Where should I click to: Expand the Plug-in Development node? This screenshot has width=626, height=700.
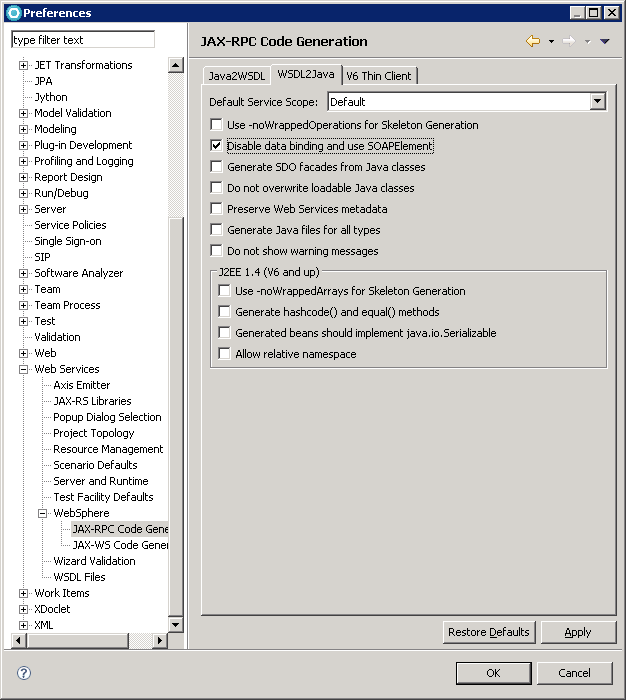[x=23, y=146]
